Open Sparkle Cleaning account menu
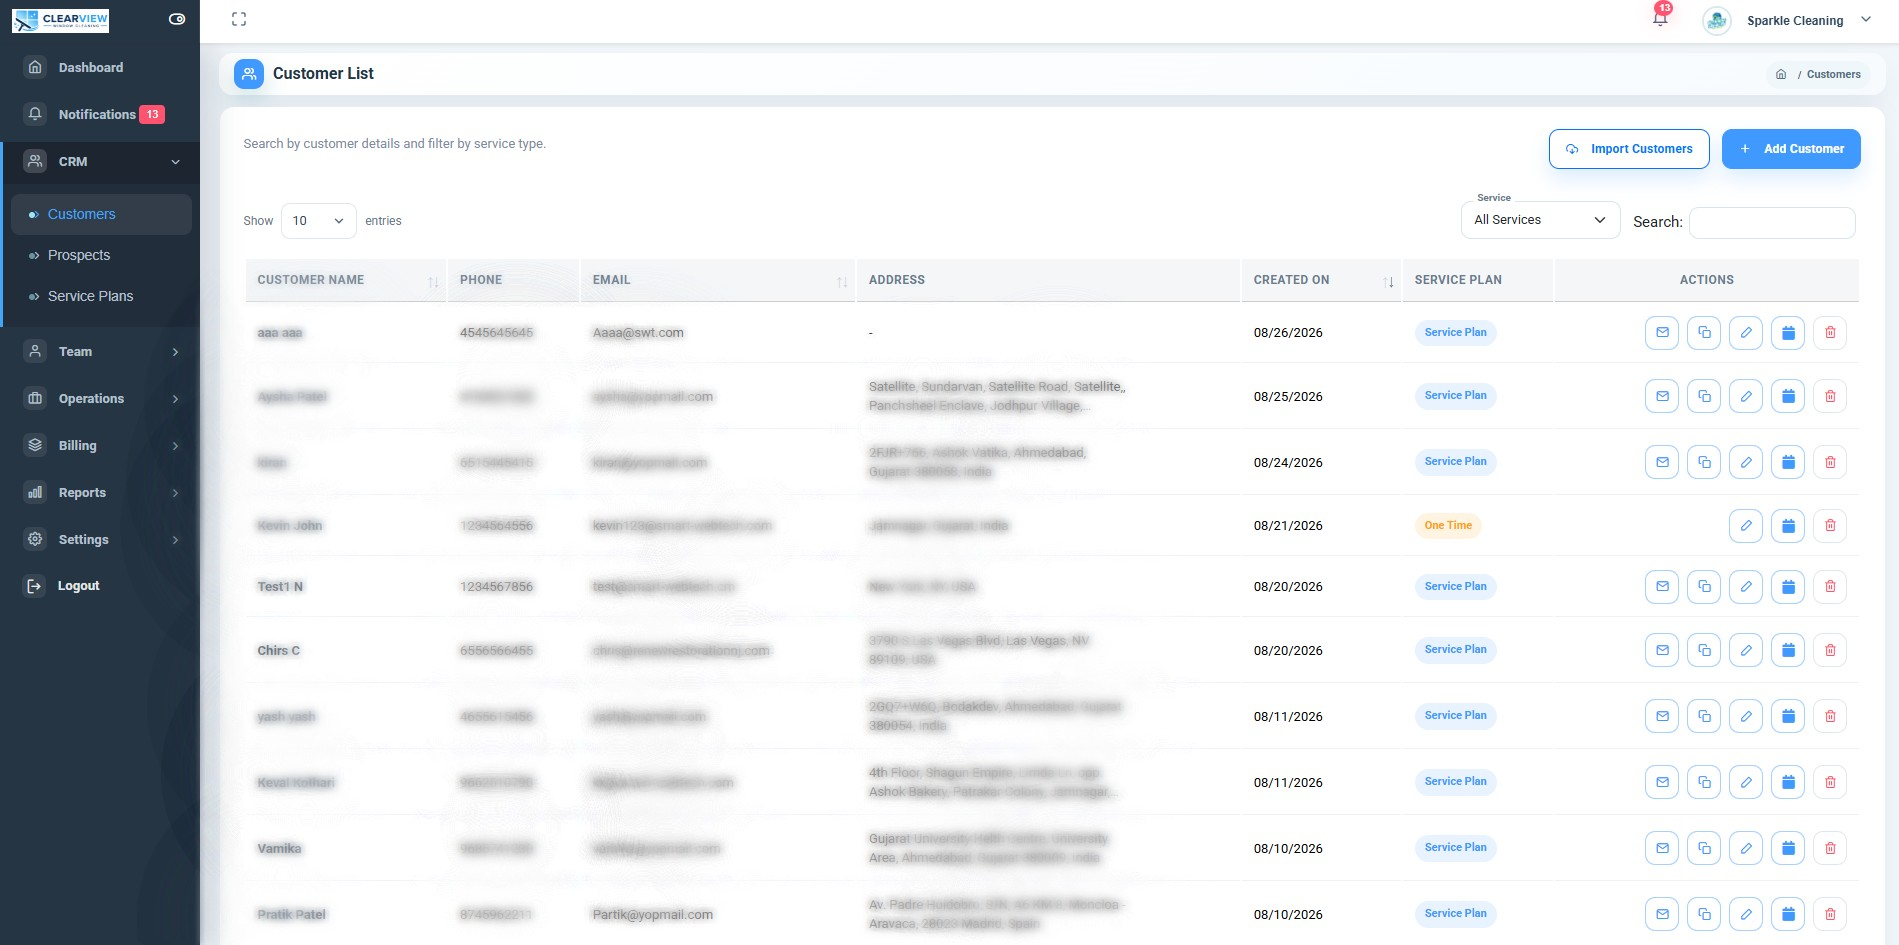The image size is (1899, 945). click(x=1787, y=20)
